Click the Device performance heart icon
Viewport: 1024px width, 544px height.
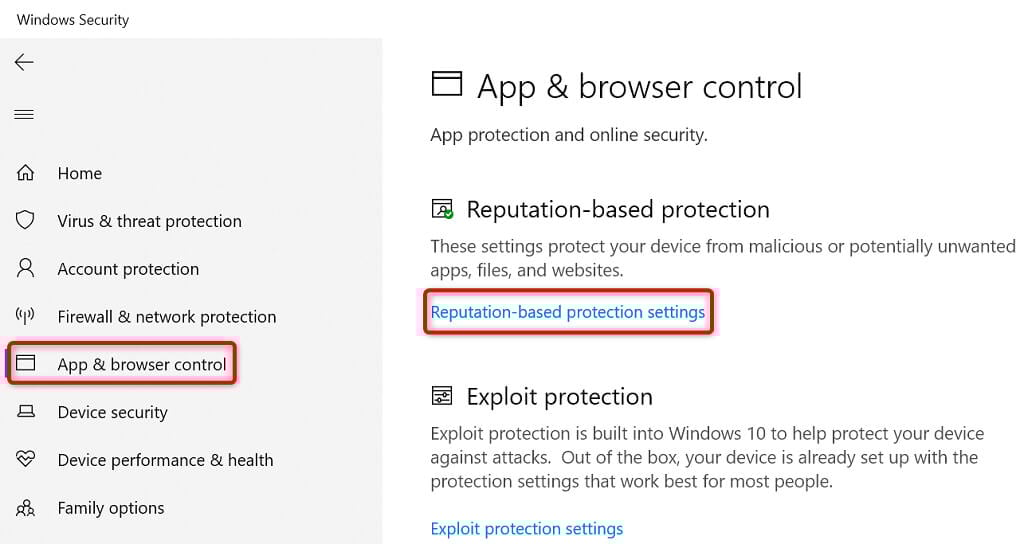point(26,460)
